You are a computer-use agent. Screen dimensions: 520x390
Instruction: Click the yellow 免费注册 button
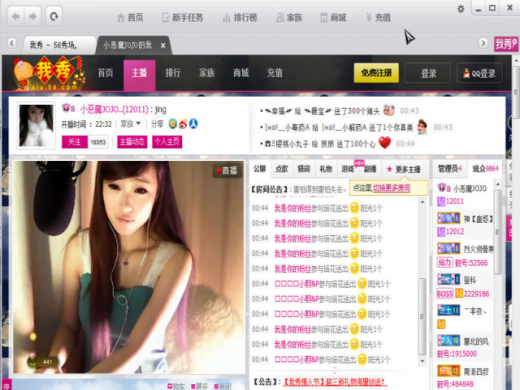coord(376,73)
